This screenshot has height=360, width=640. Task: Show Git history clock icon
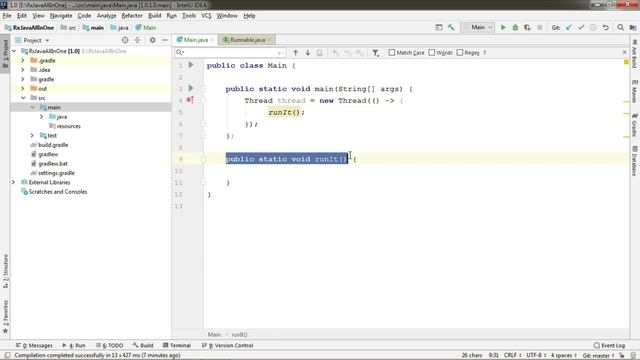[593, 27]
